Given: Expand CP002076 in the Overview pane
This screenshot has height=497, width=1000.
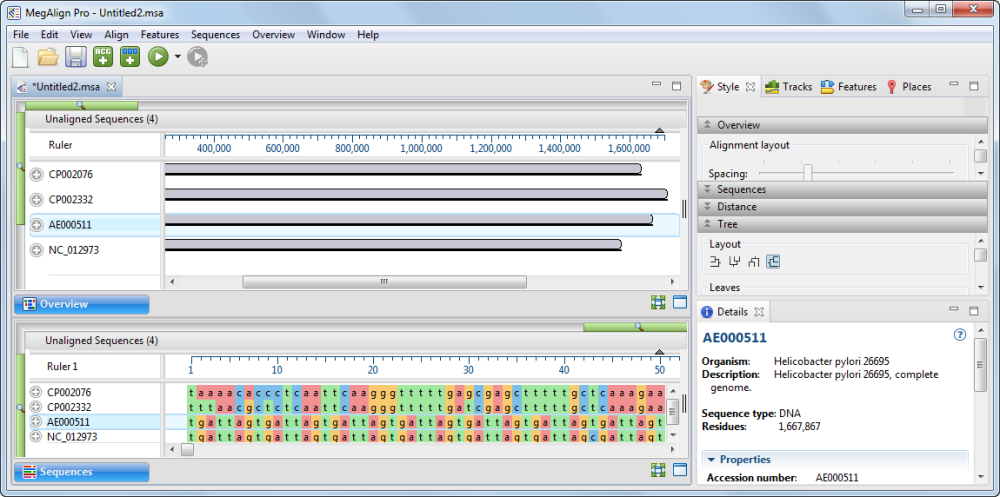Looking at the screenshot, I should coord(37,174).
